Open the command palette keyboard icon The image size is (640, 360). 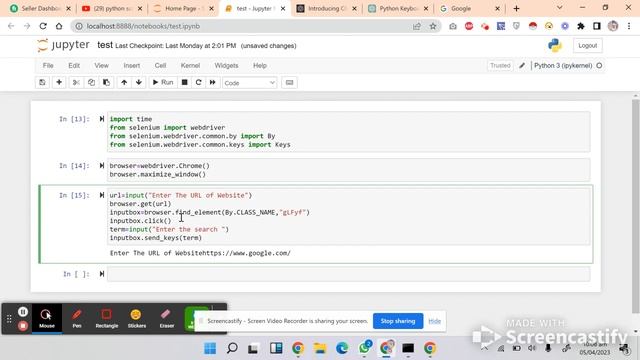tap(289, 82)
